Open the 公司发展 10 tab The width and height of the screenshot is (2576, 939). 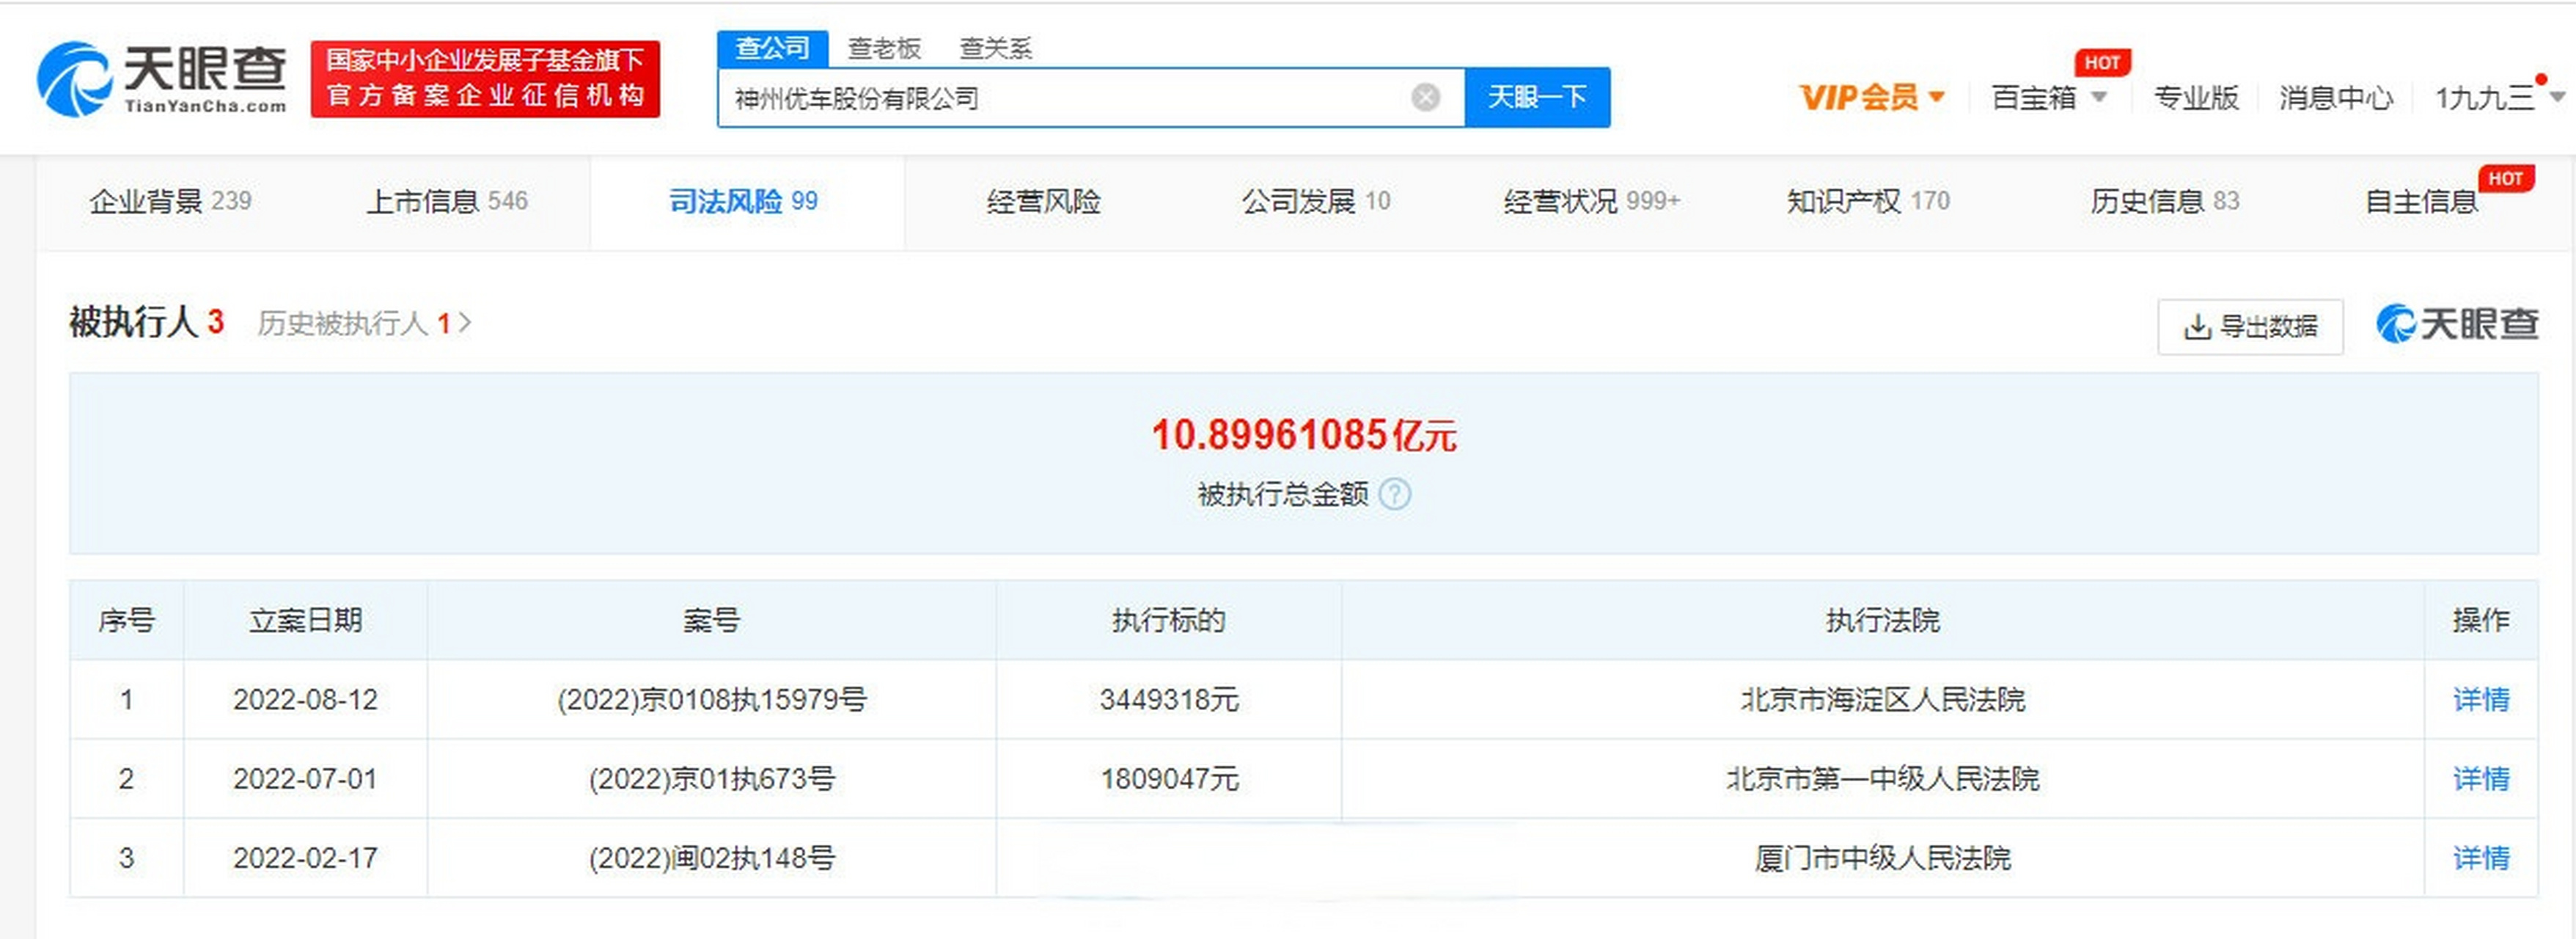point(1315,202)
